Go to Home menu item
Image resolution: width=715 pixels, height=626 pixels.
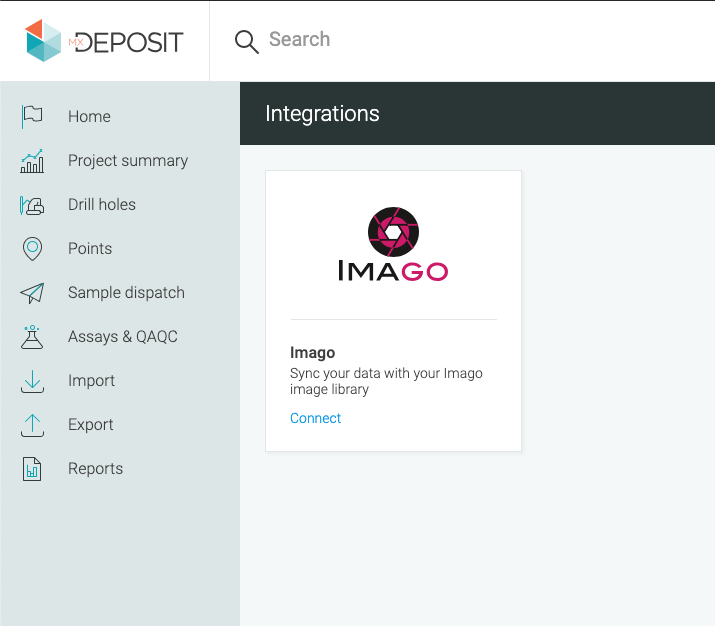pyautogui.click(x=89, y=116)
